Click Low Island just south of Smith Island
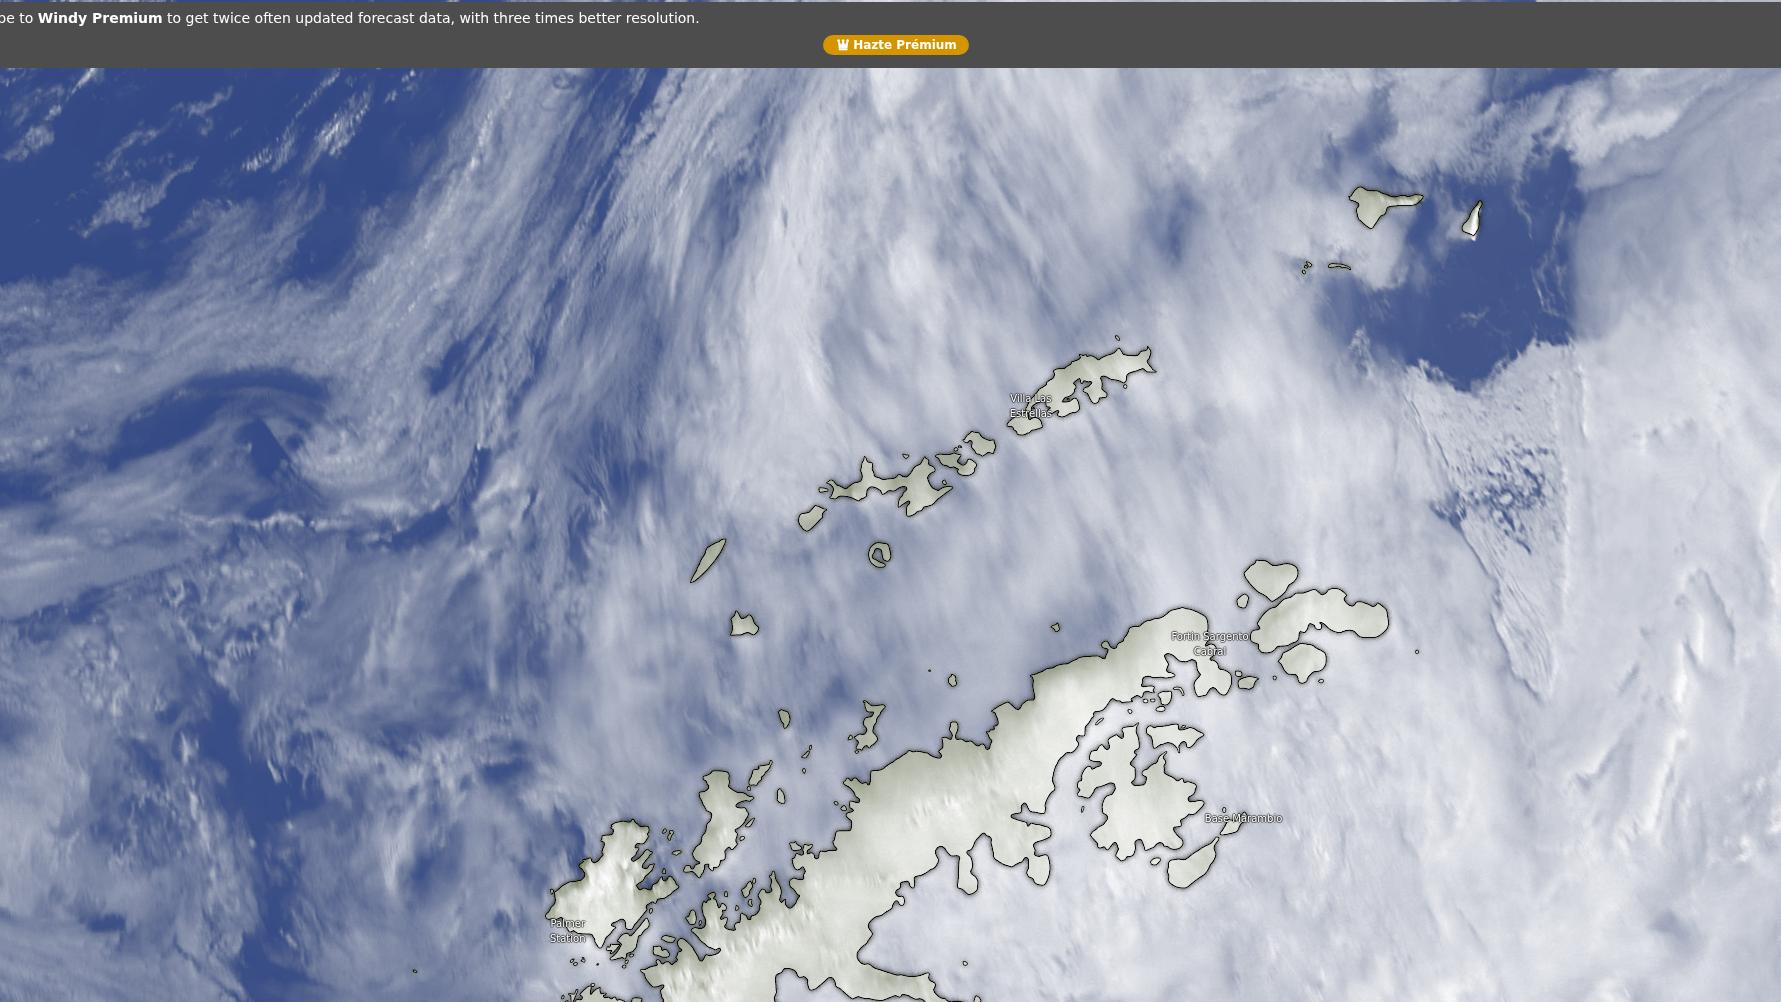The height and width of the screenshot is (1002, 1781). tap(743, 625)
